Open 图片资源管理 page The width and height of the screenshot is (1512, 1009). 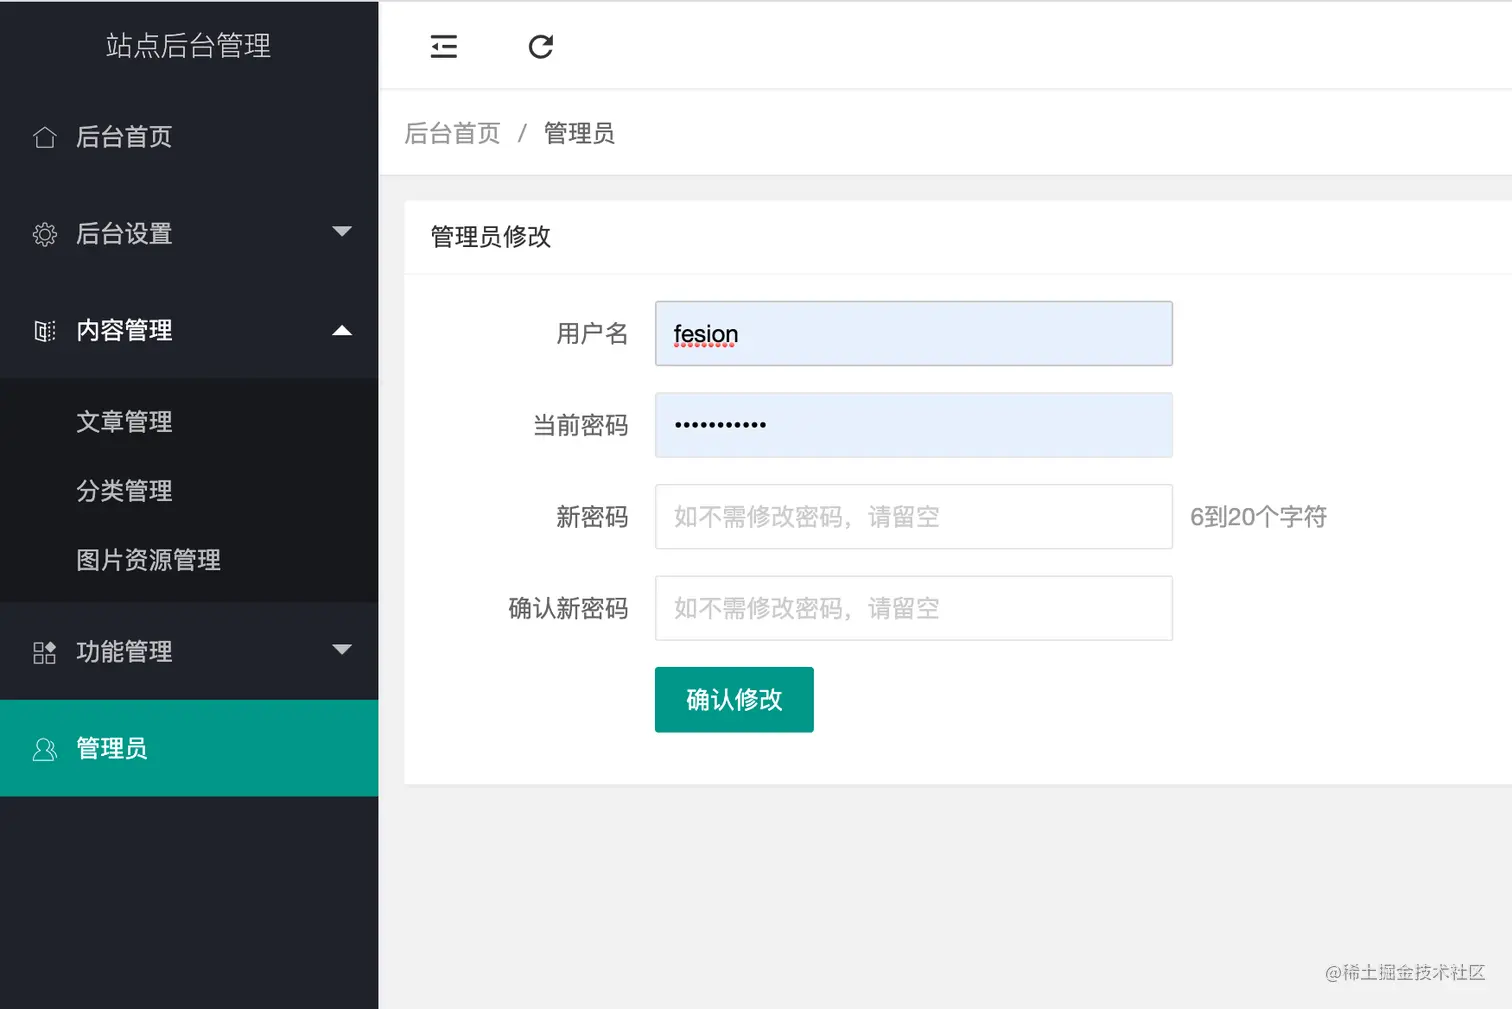click(148, 560)
